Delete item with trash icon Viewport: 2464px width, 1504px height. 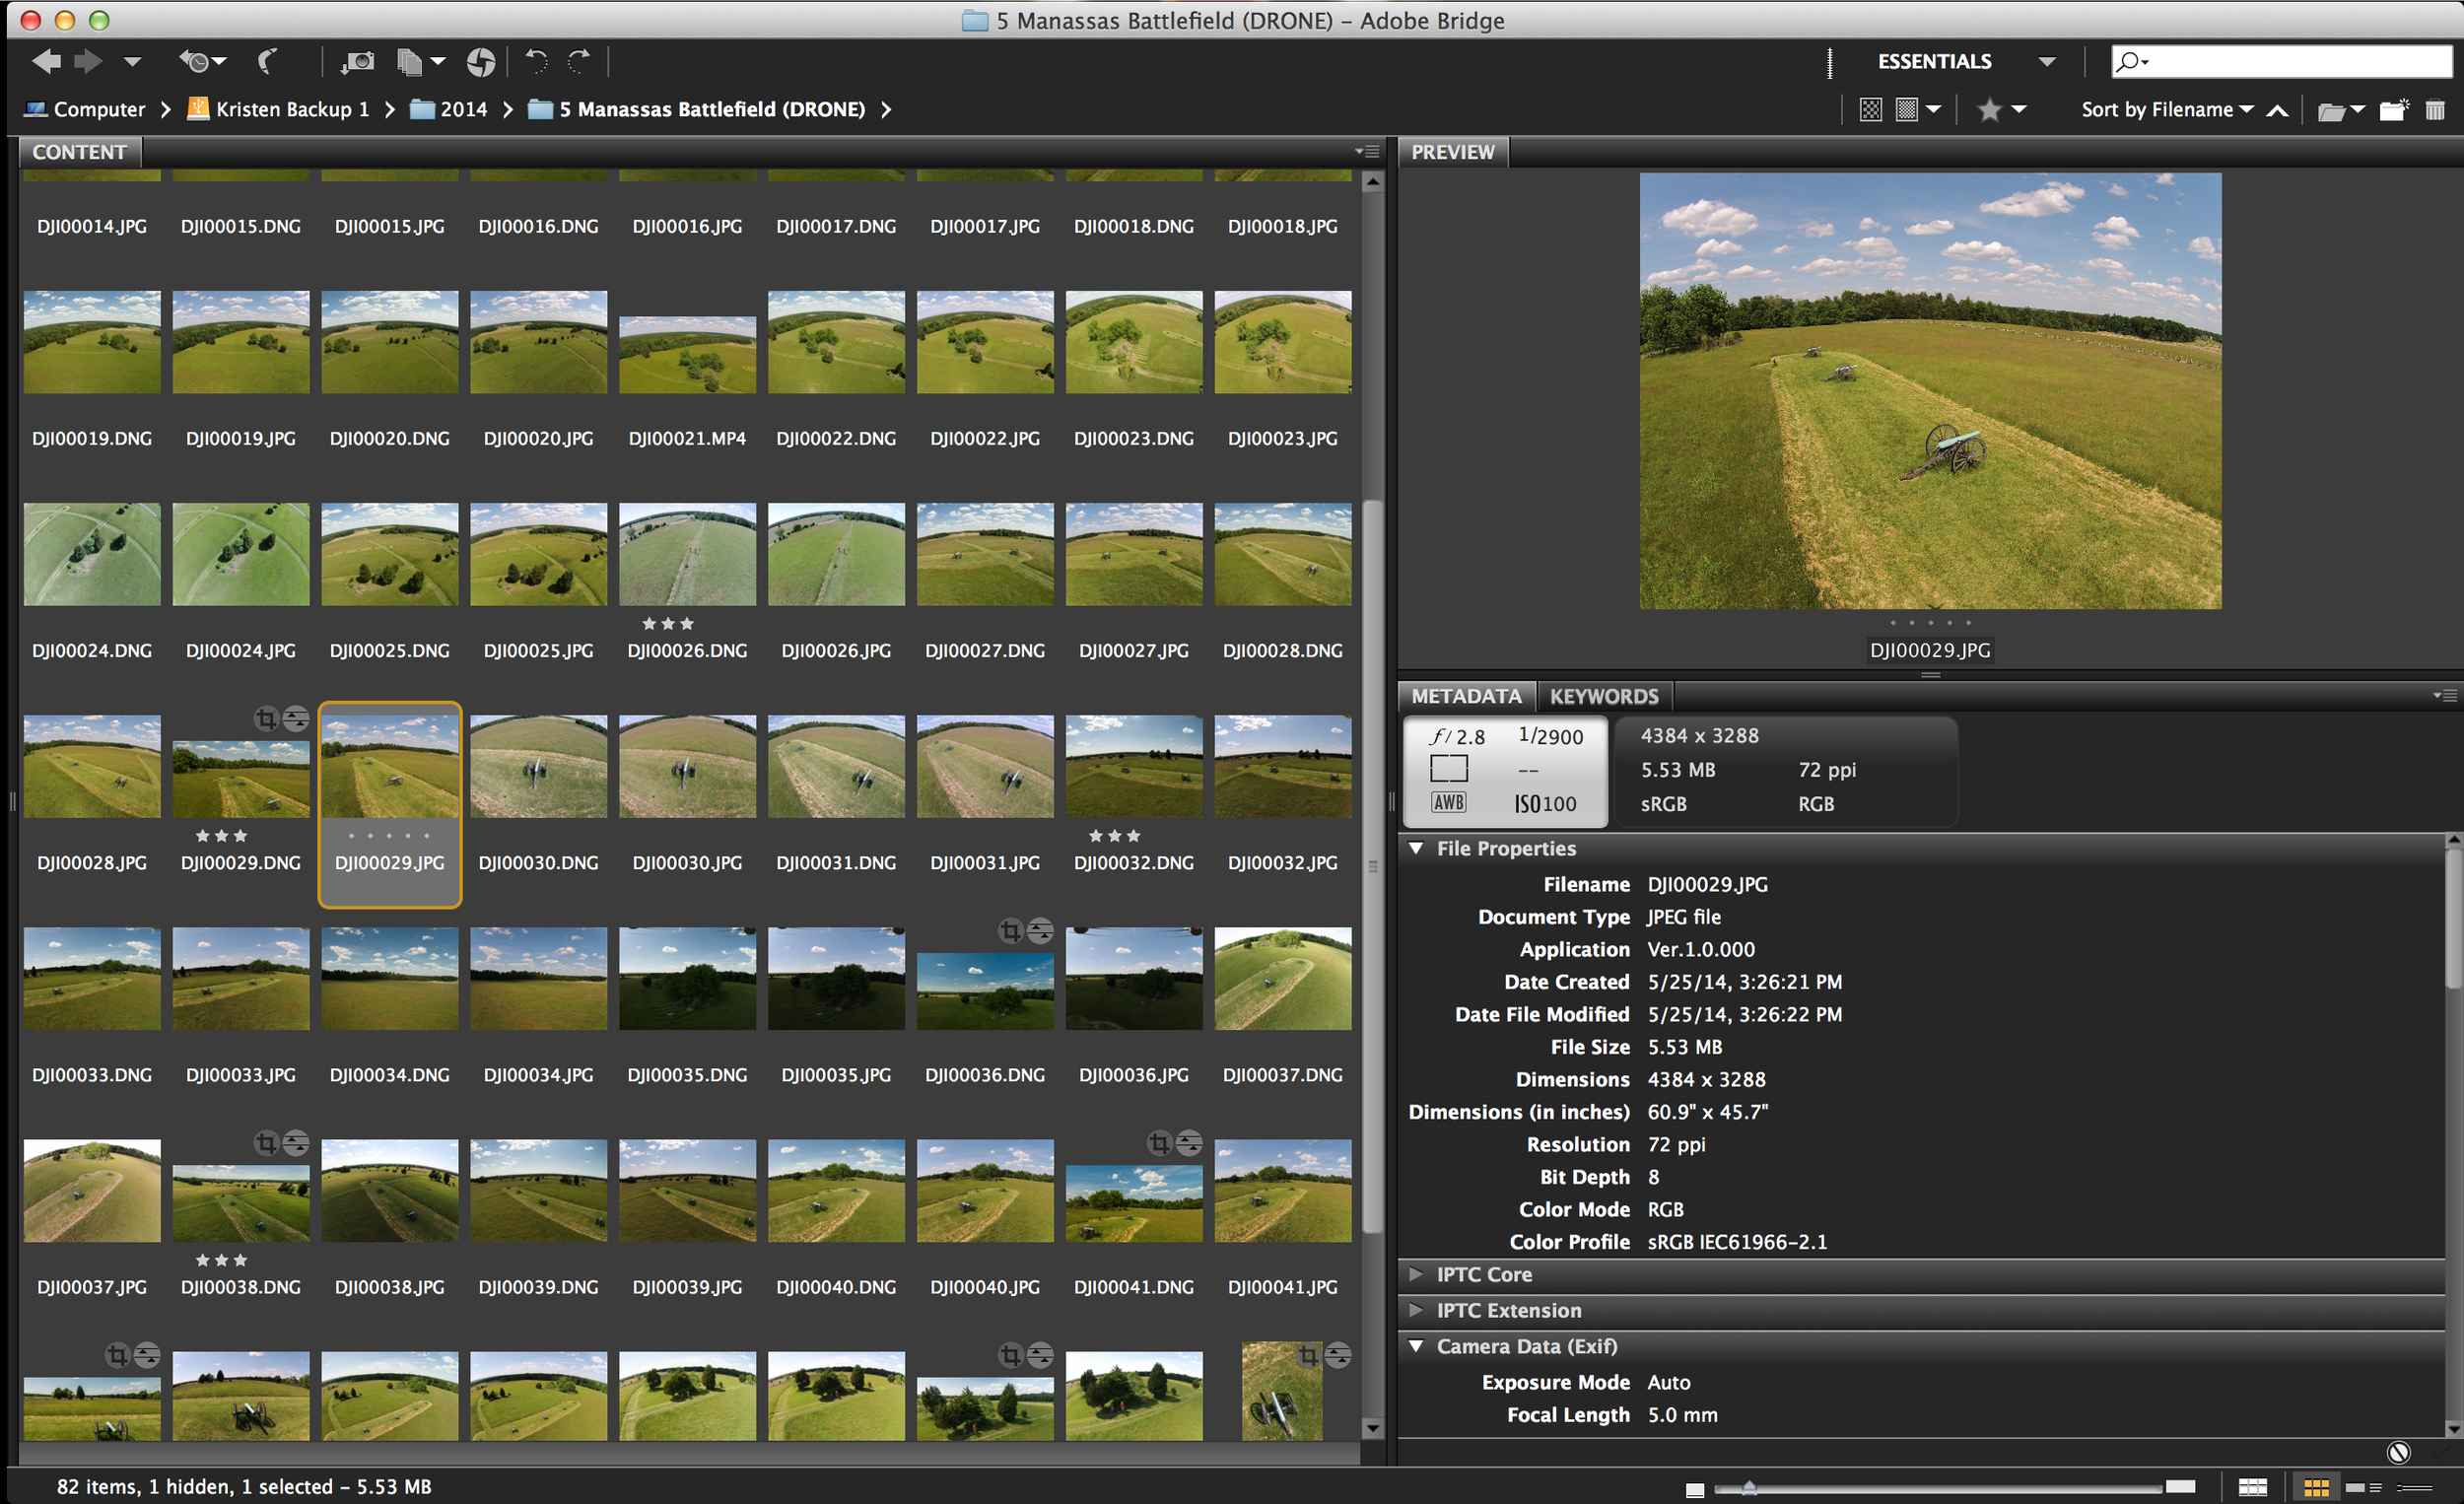tap(2435, 110)
